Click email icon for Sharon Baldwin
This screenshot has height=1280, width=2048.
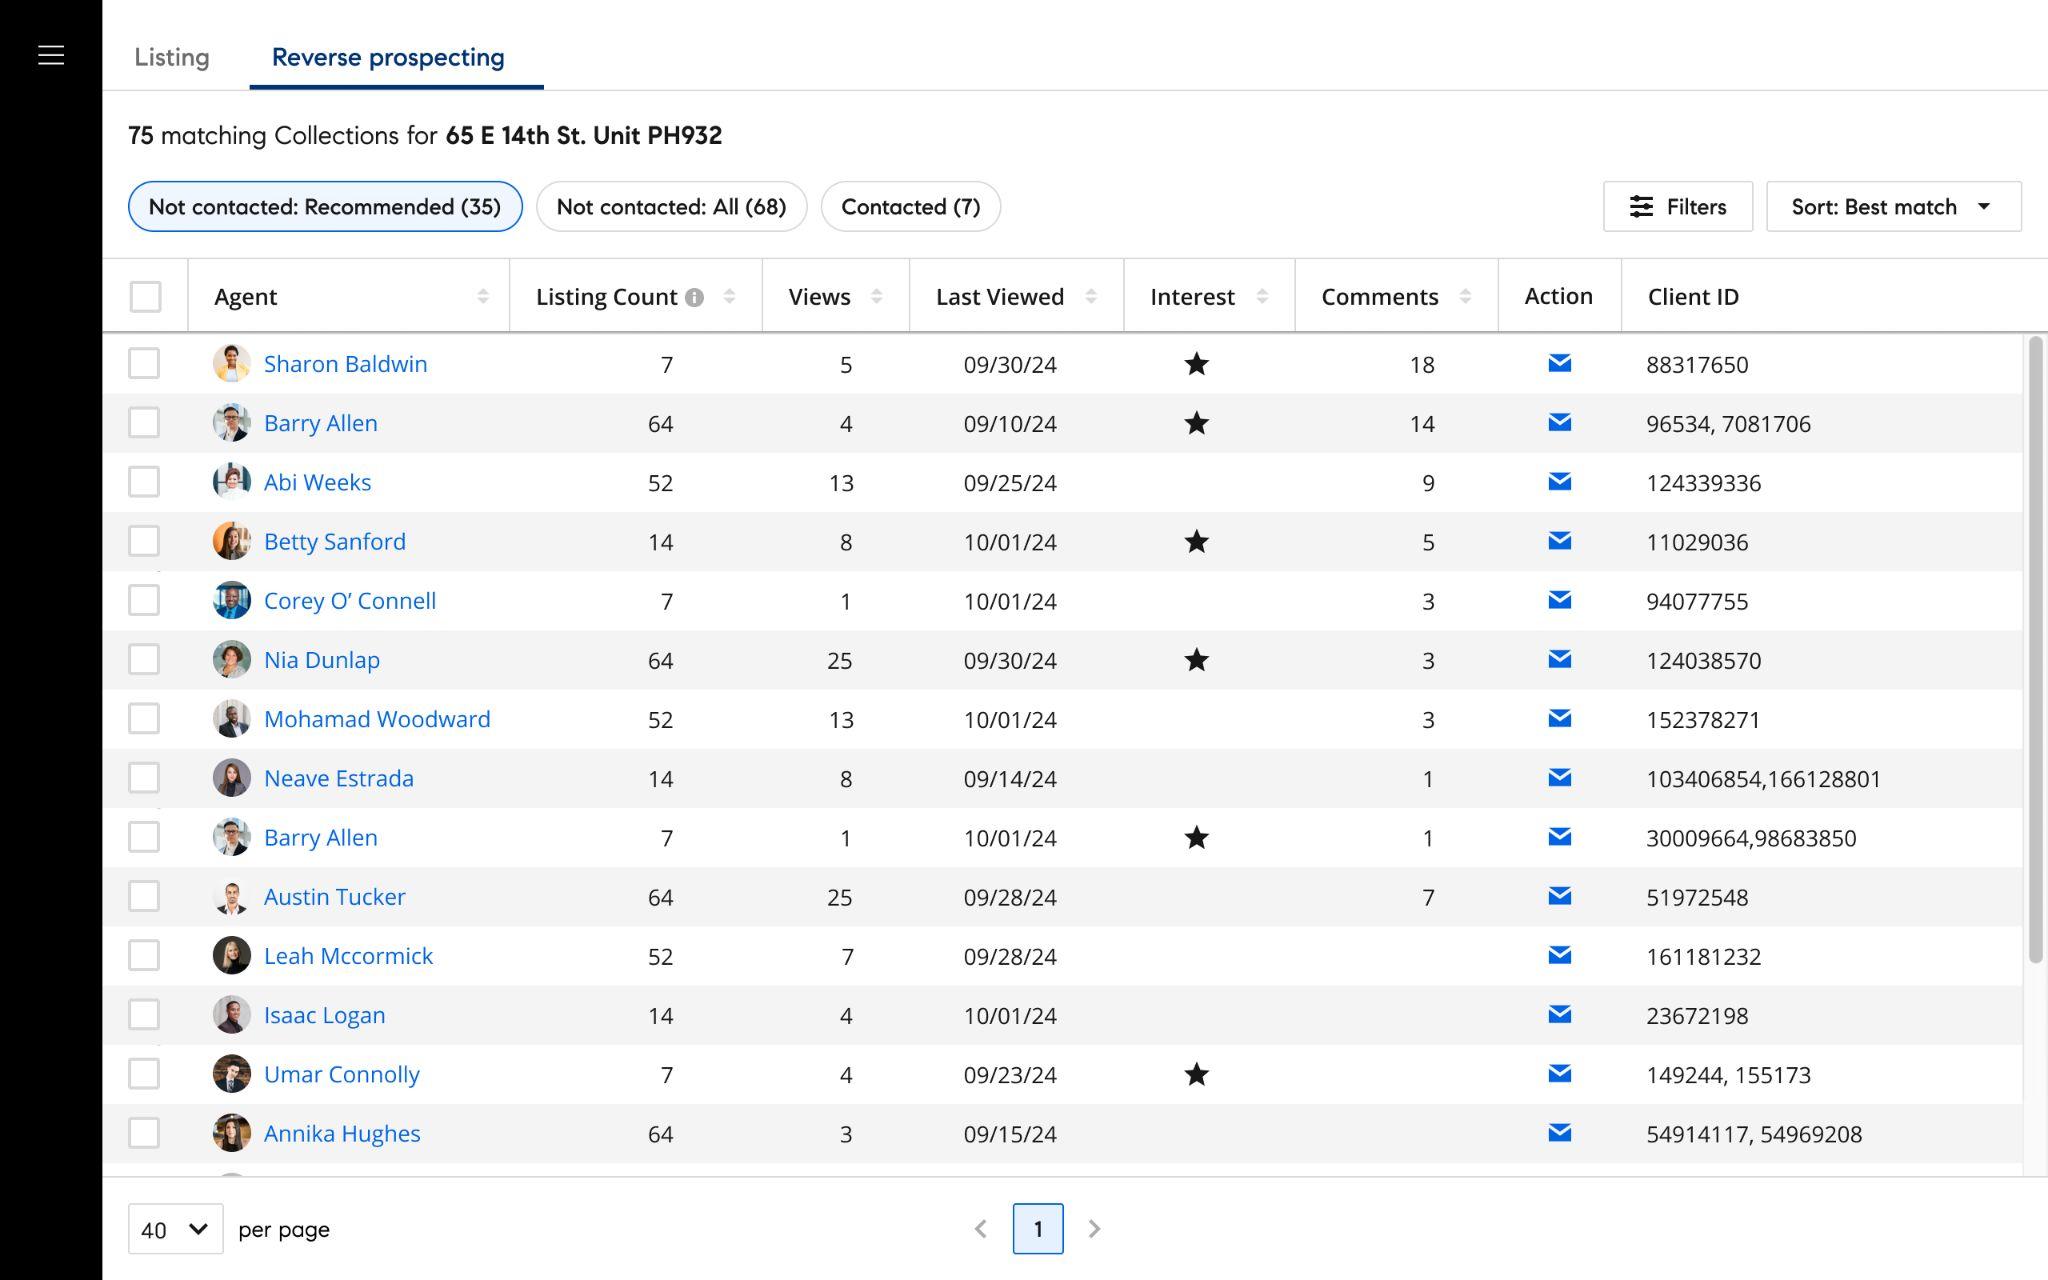tap(1559, 363)
